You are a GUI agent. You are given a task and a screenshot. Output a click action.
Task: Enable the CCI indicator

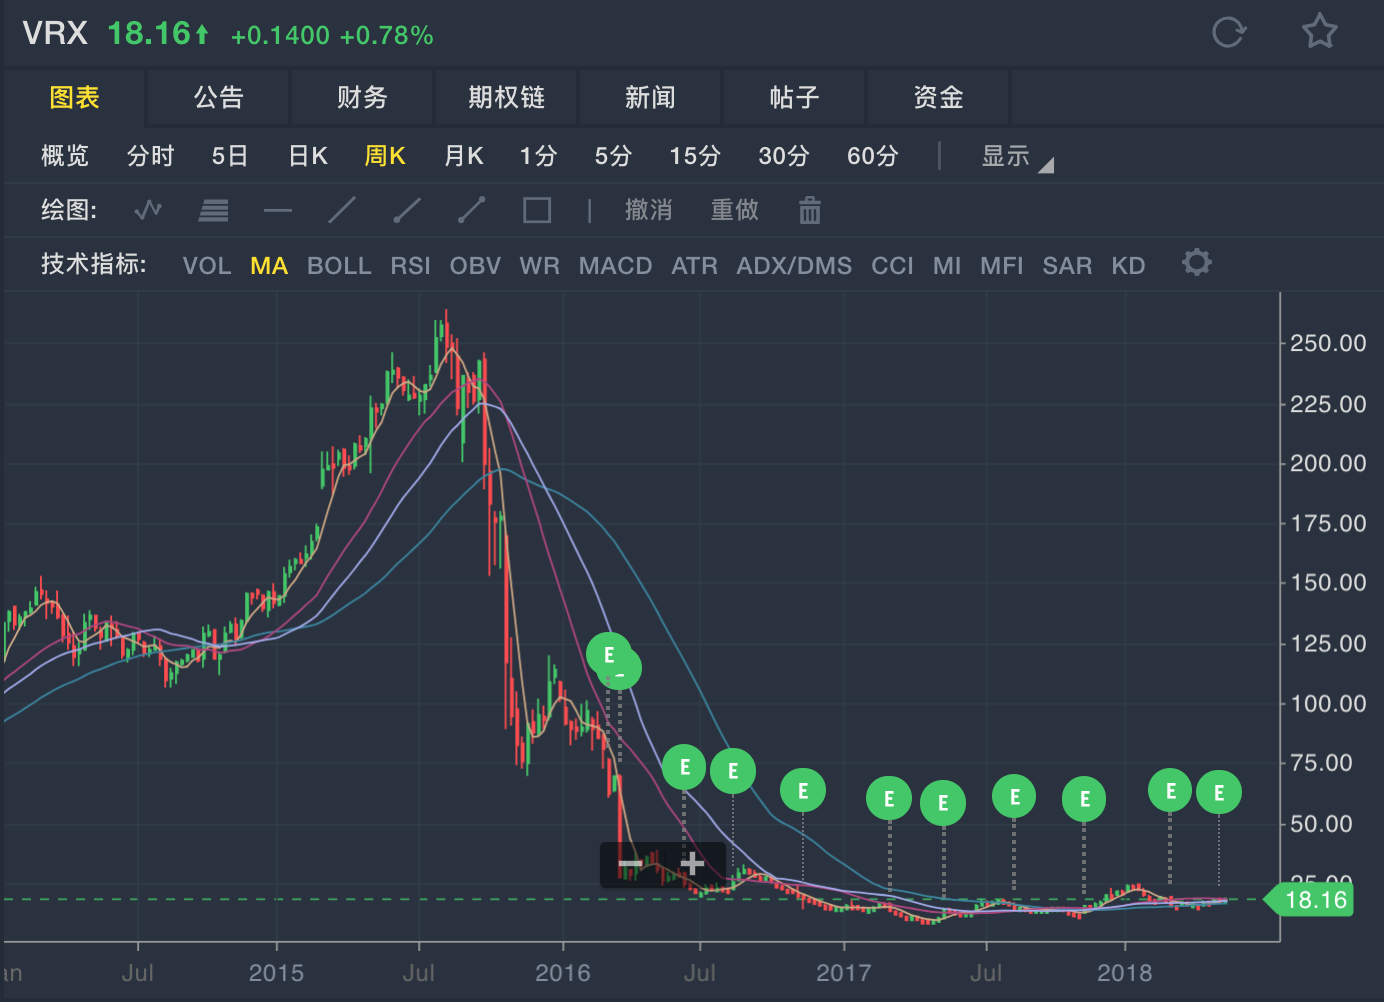coord(892,266)
